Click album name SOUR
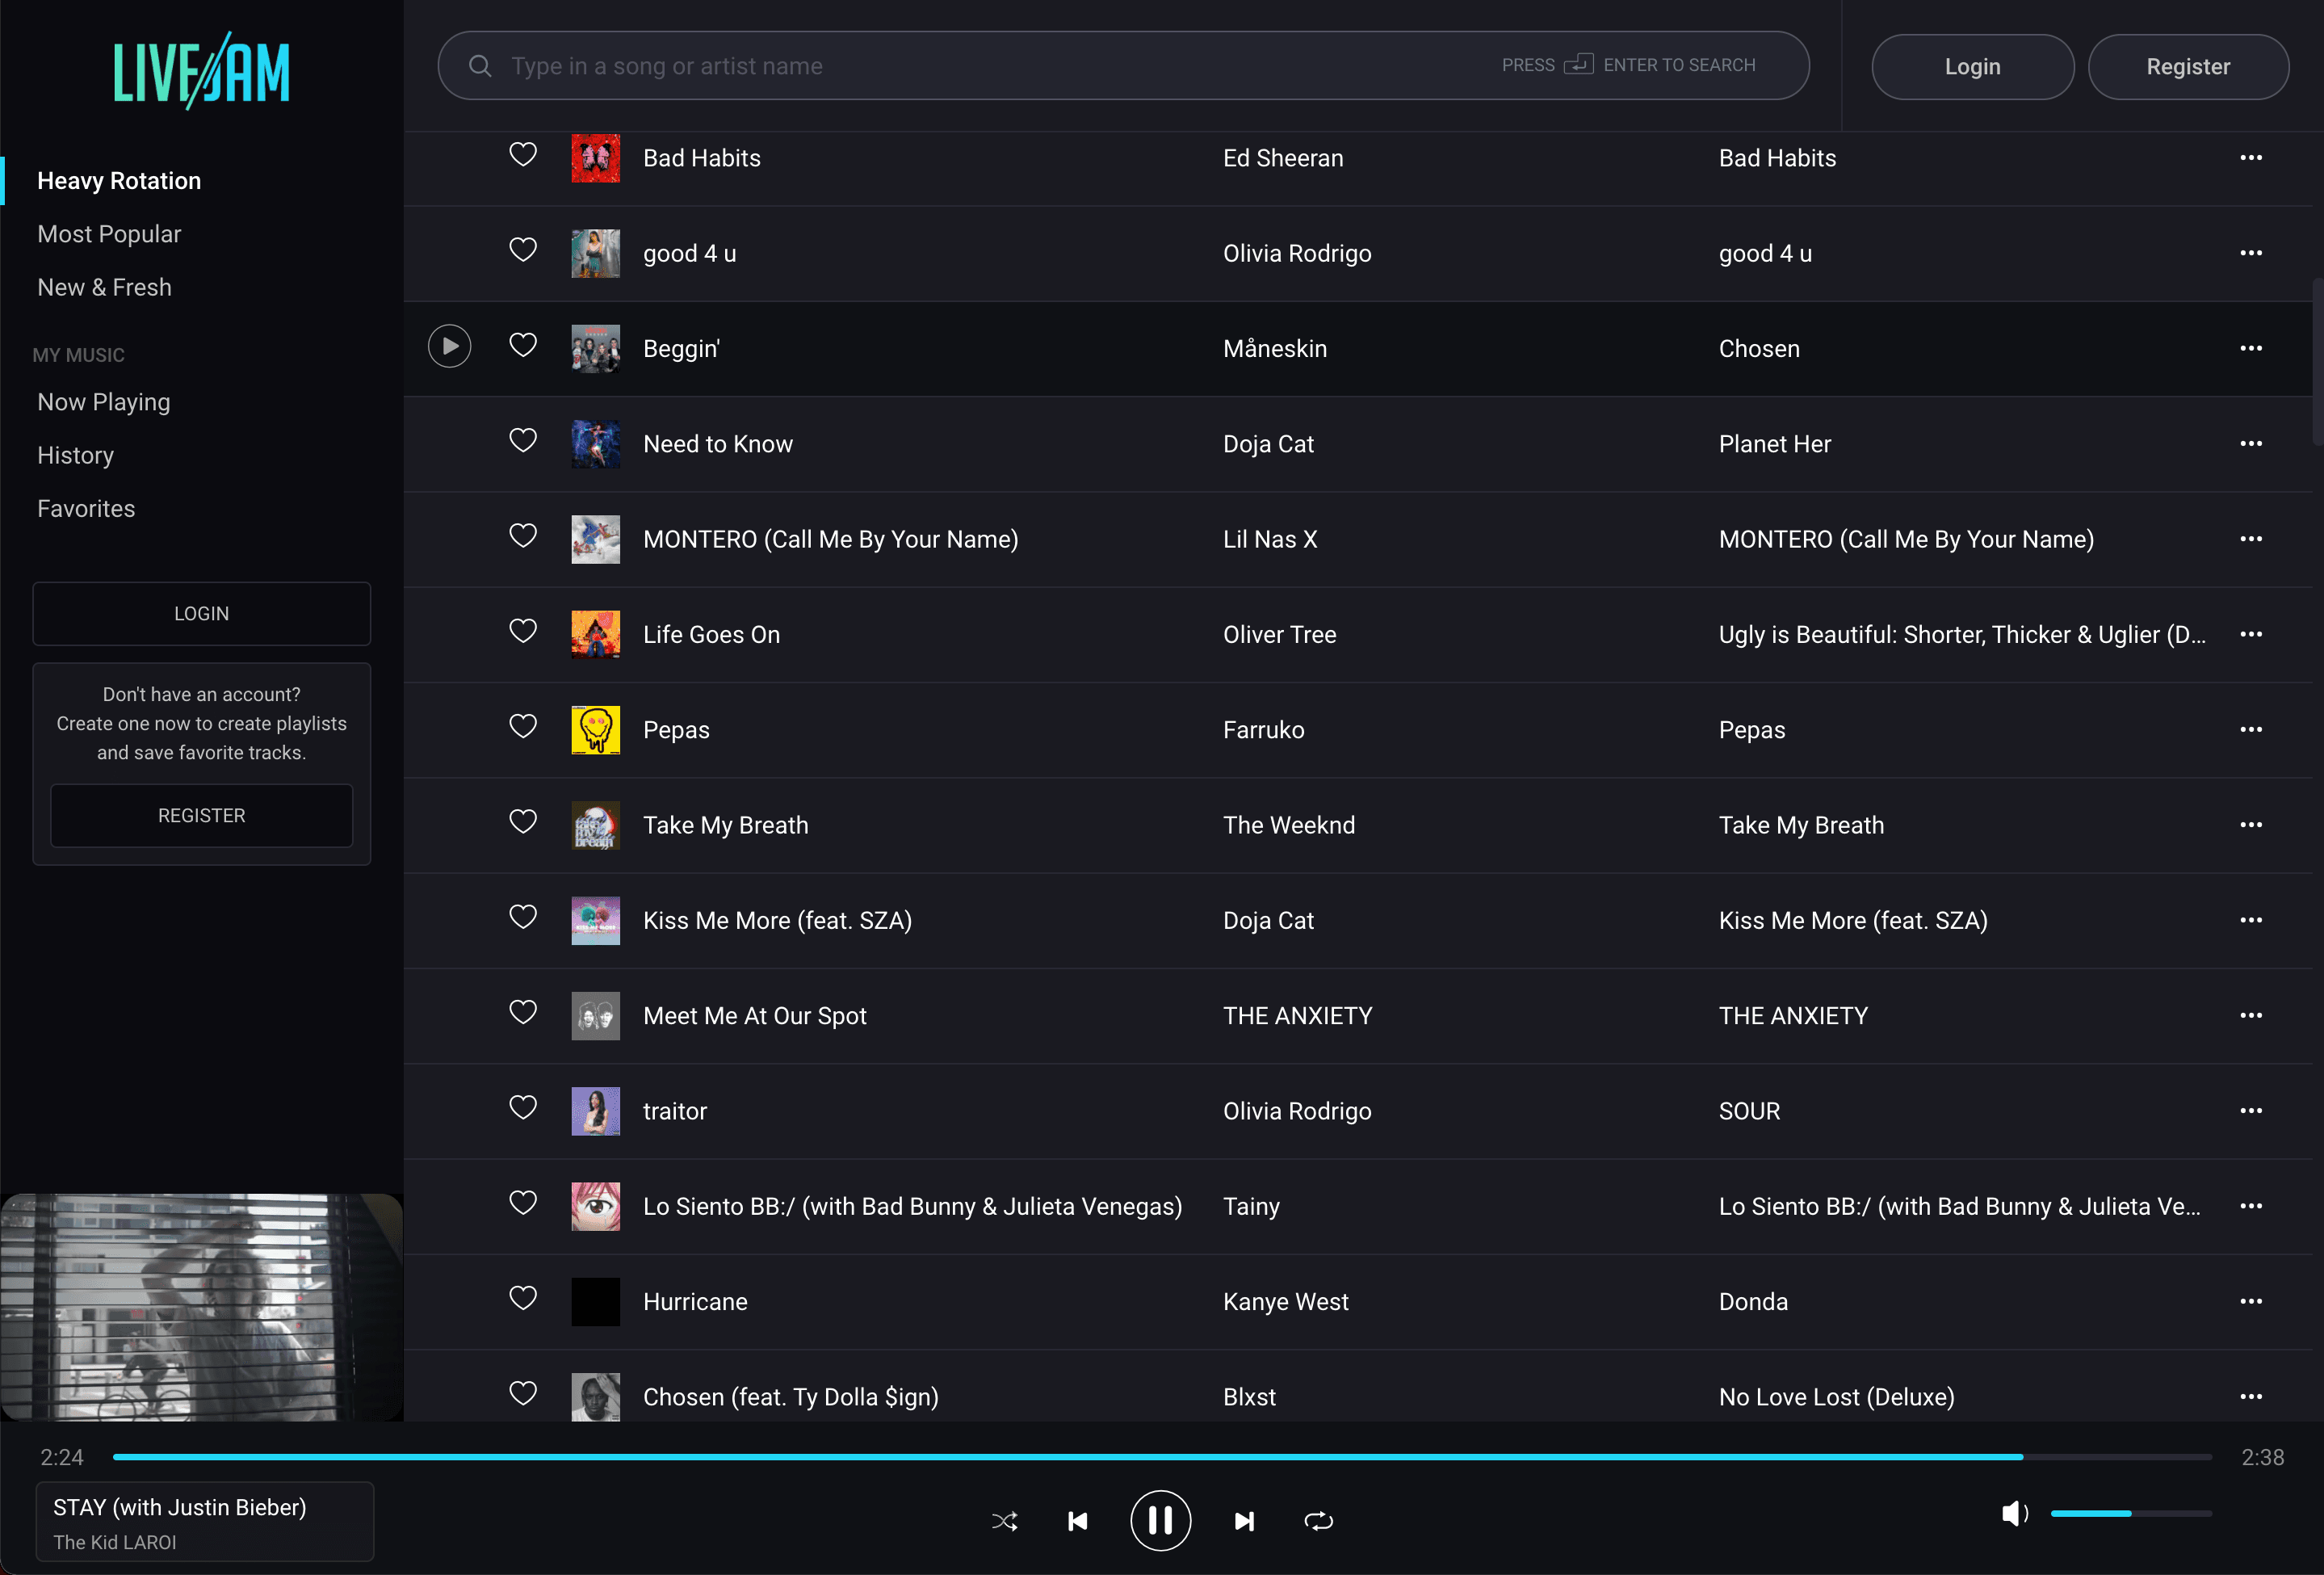2324x1575 pixels. [x=1749, y=1111]
